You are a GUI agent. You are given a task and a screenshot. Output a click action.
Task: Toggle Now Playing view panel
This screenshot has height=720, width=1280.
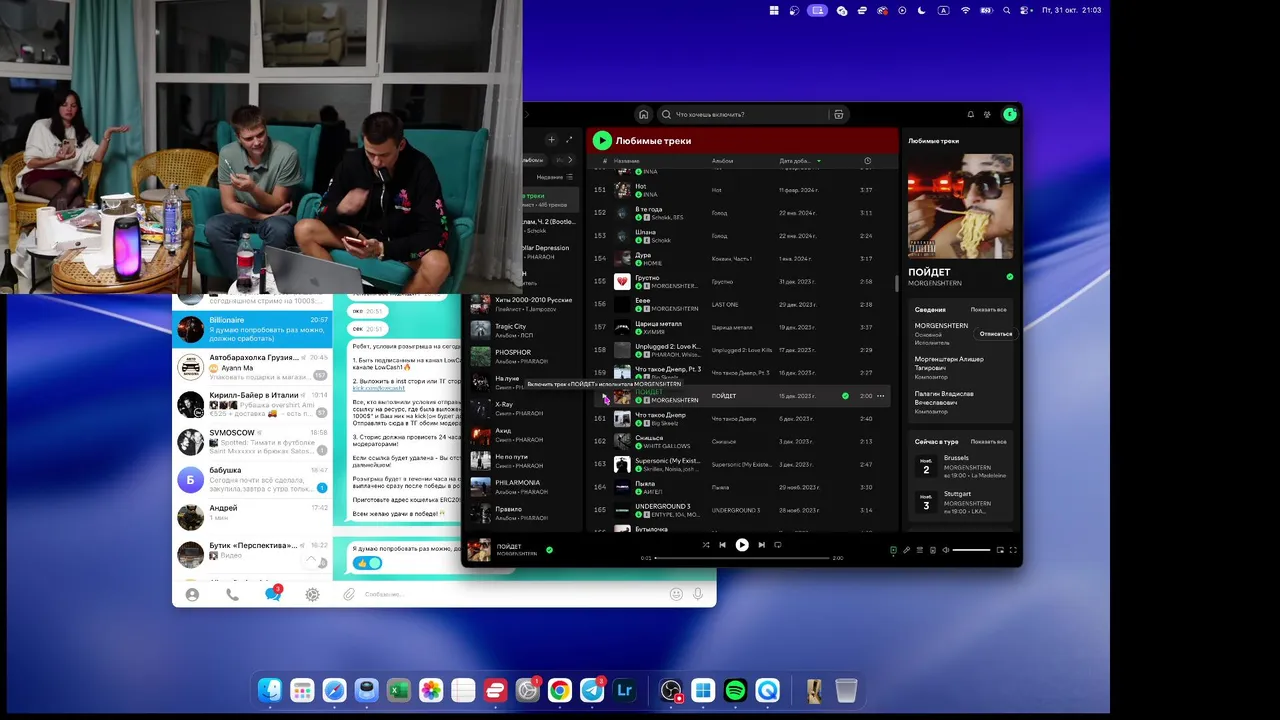pos(893,550)
